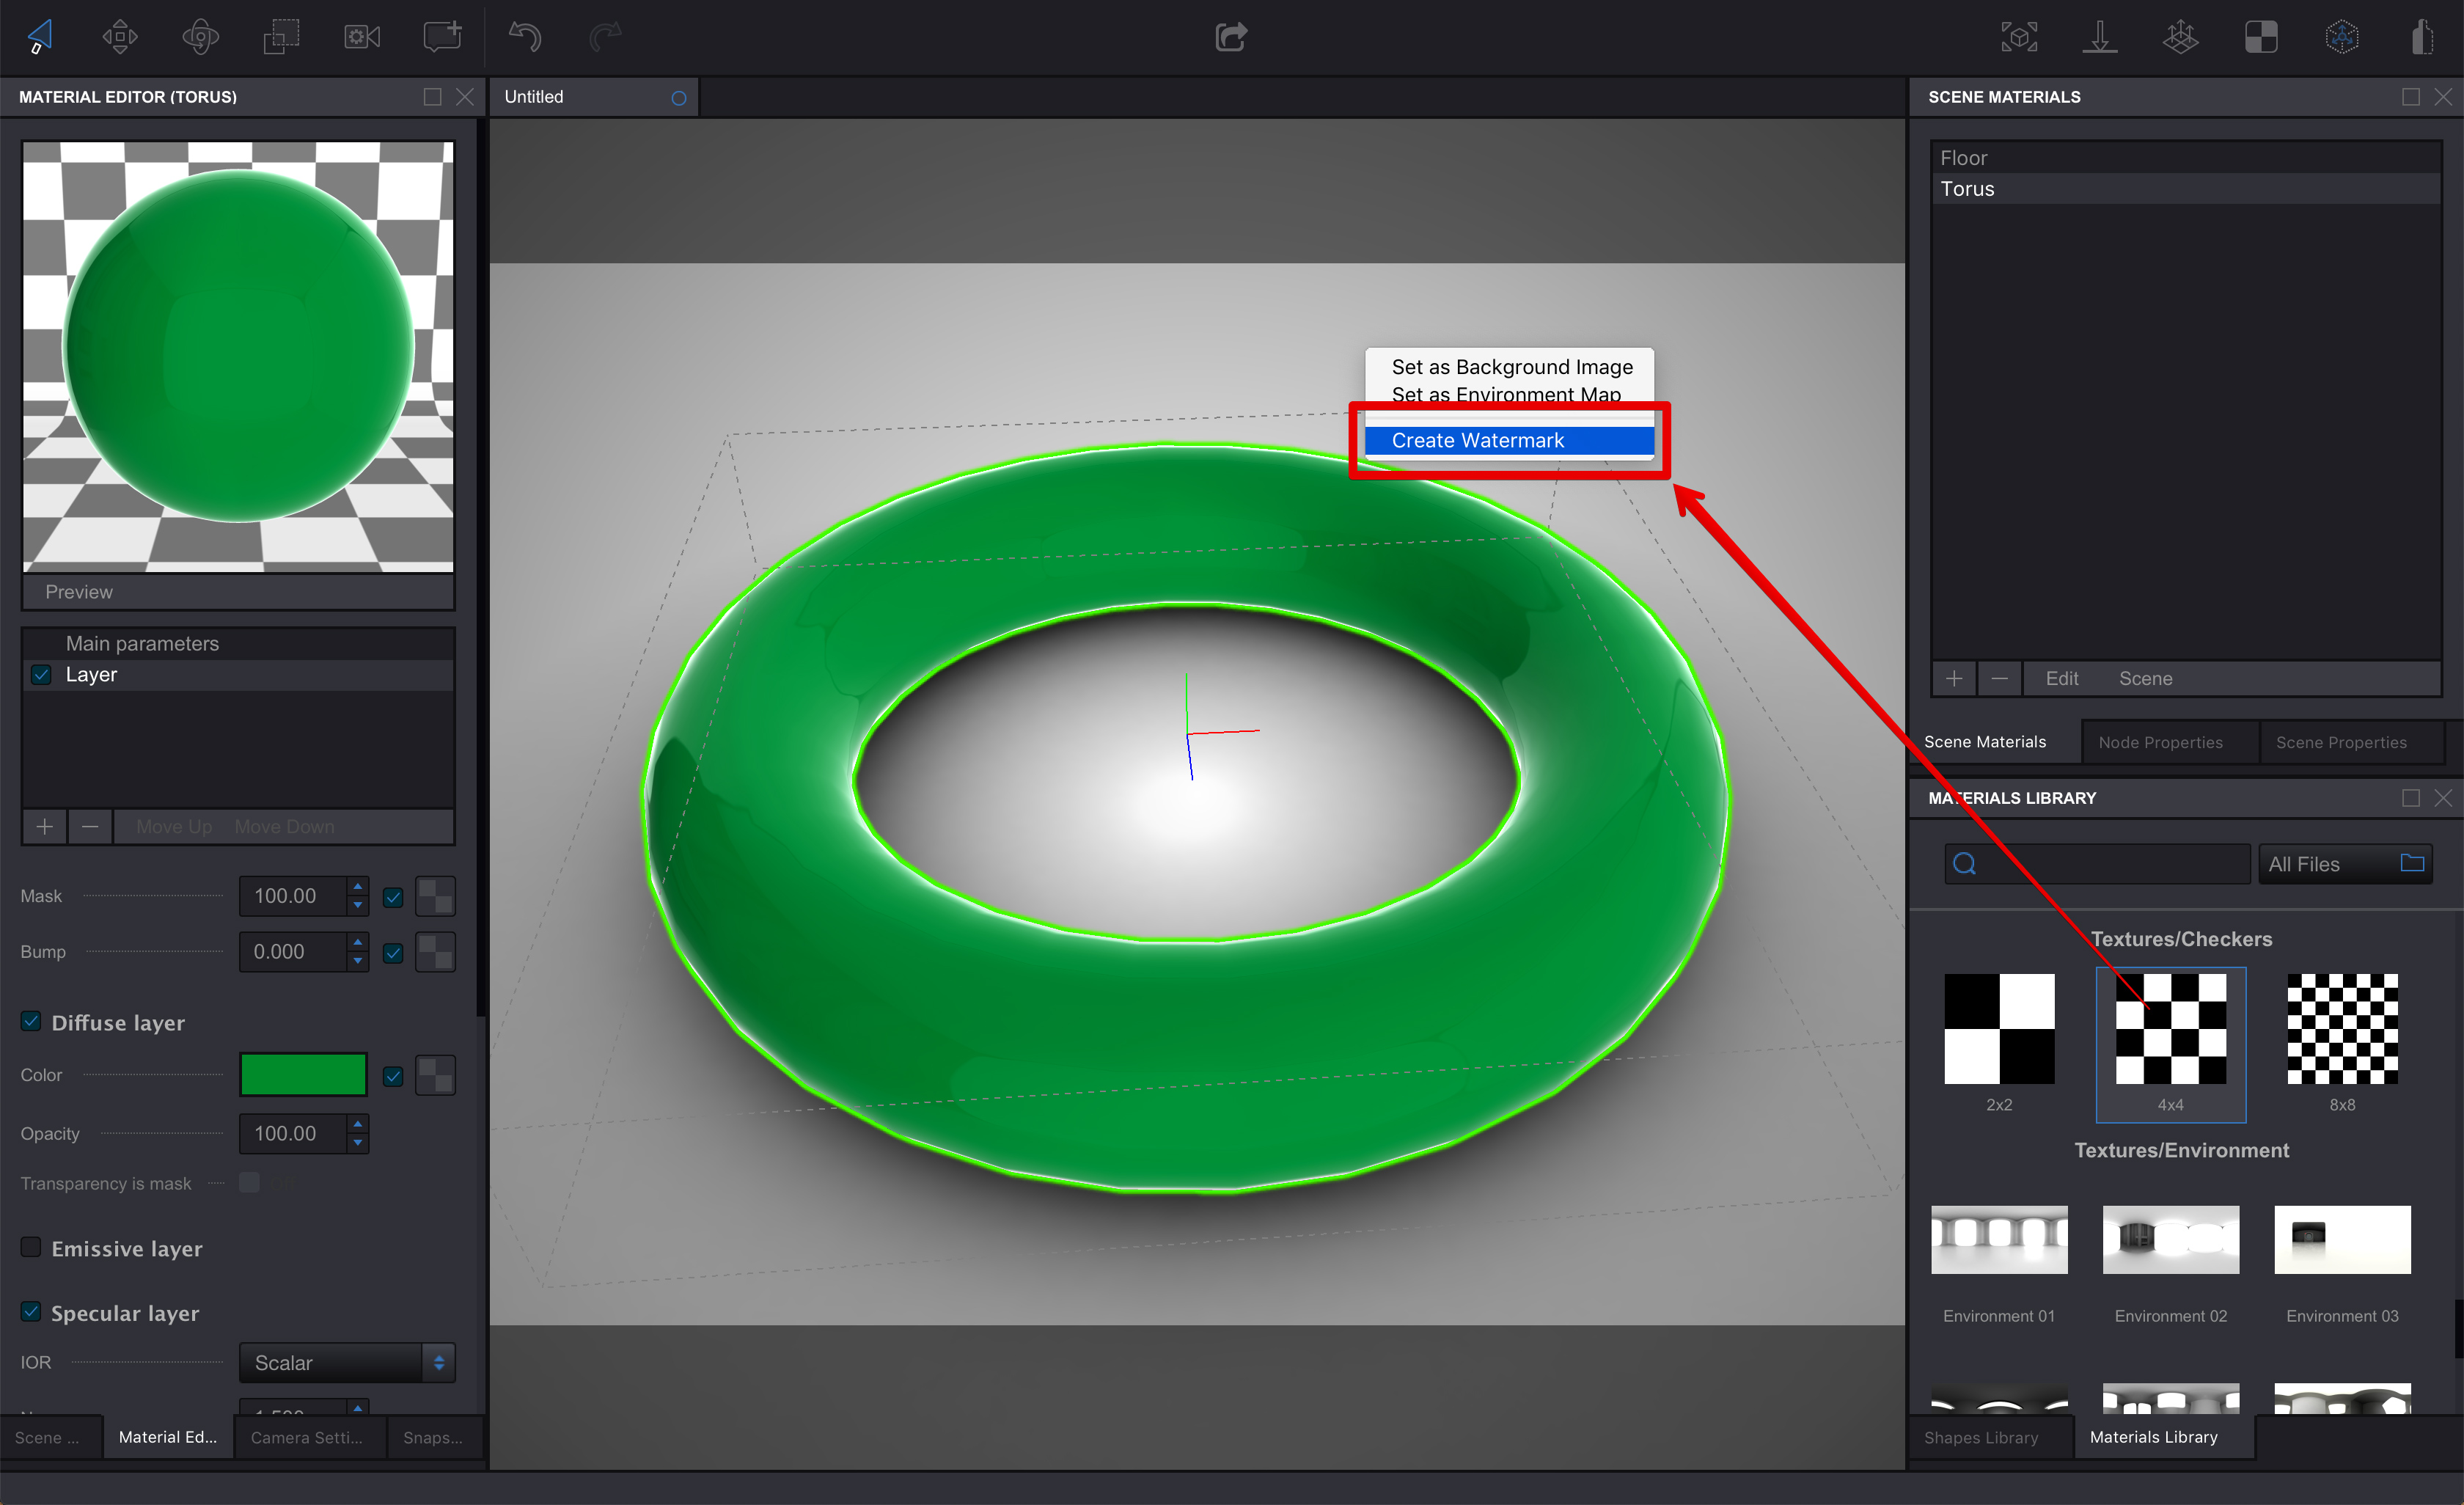Choose Create Watermark from the context menu
The height and width of the screenshot is (1505, 2464).
pos(1478,440)
